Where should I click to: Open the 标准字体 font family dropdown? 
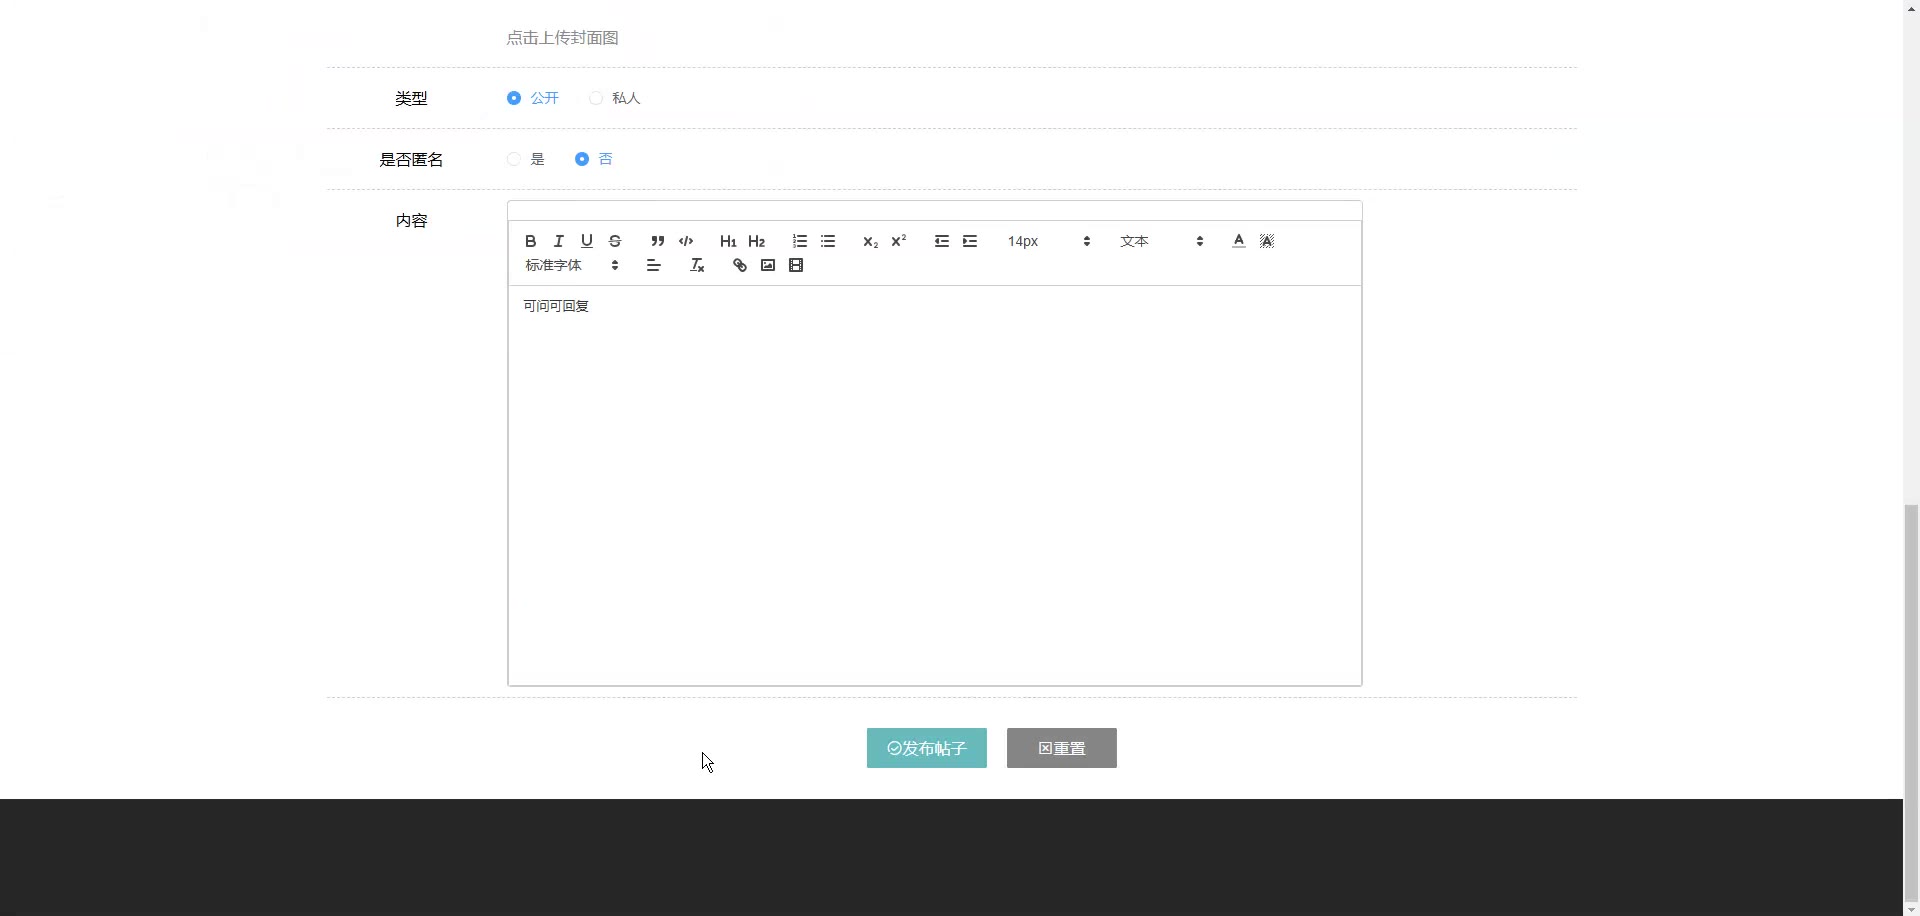[x=572, y=265]
